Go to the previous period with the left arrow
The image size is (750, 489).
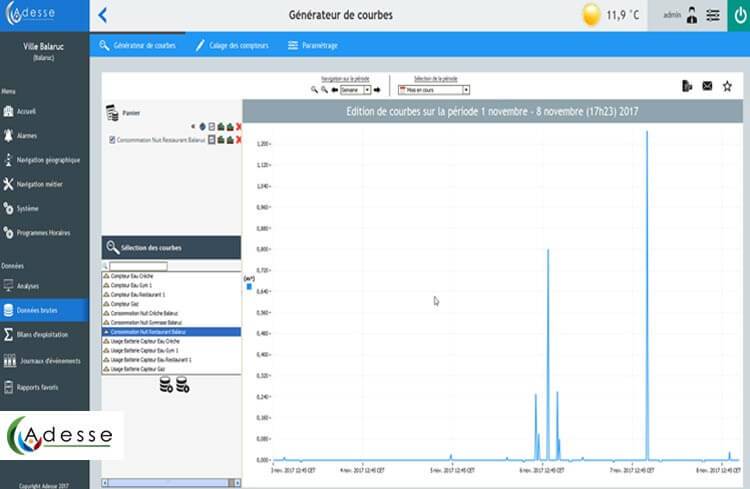click(x=335, y=90)
